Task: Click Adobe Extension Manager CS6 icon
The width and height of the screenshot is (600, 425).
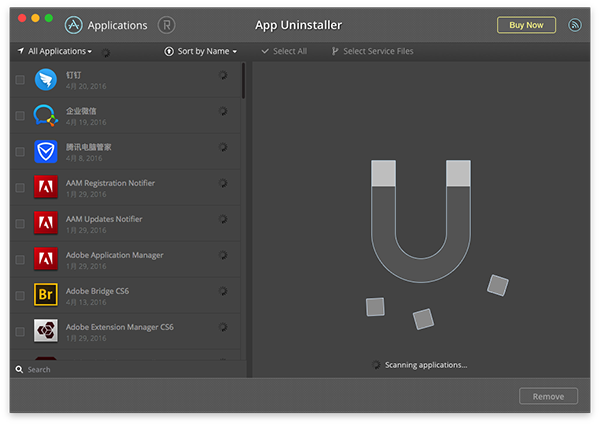Action: [46, 331]
